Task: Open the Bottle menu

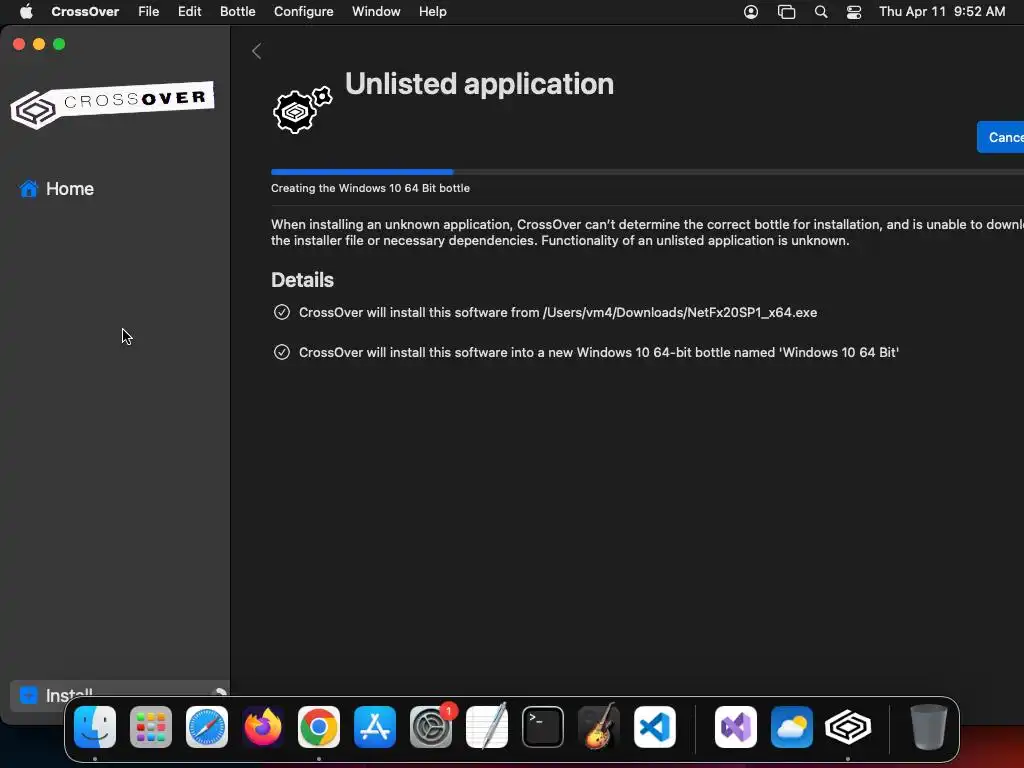Action: coord(238,12)
